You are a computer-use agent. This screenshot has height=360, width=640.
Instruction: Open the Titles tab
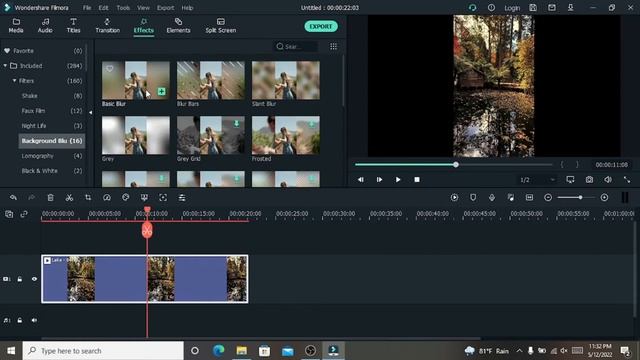click(73, 25)
